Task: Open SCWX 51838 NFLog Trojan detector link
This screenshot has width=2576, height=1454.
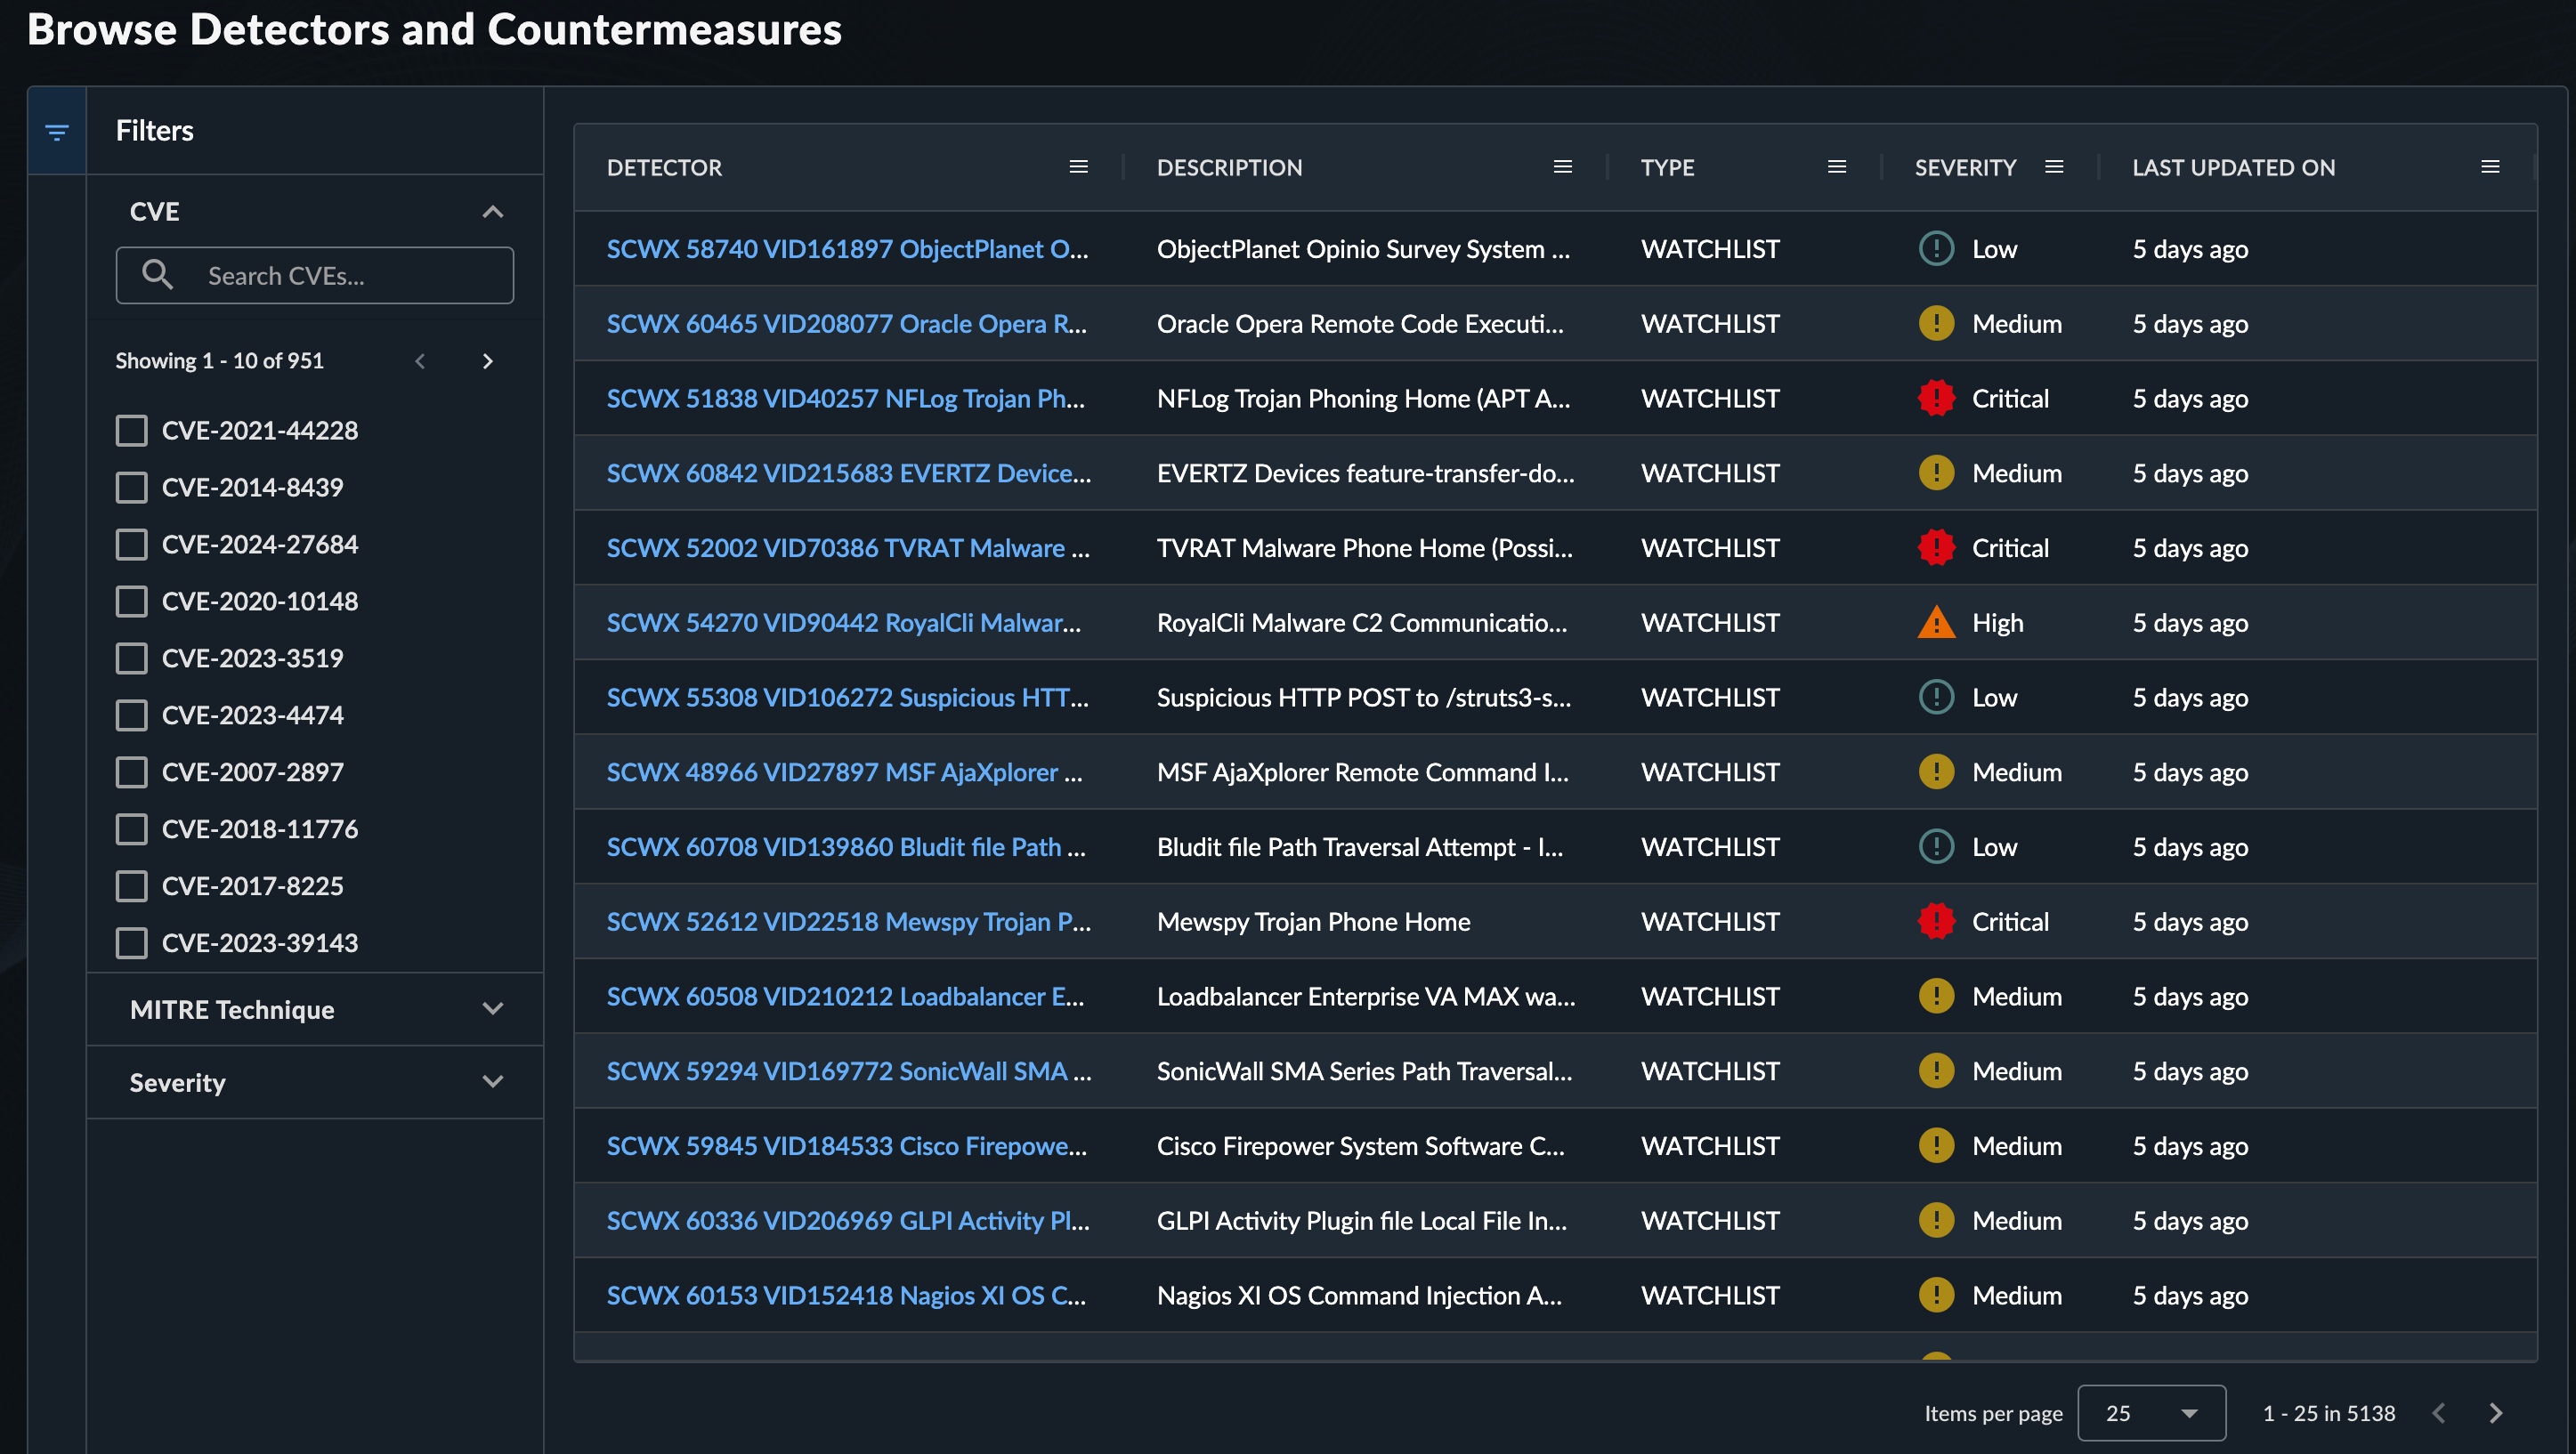Action: 845,398
